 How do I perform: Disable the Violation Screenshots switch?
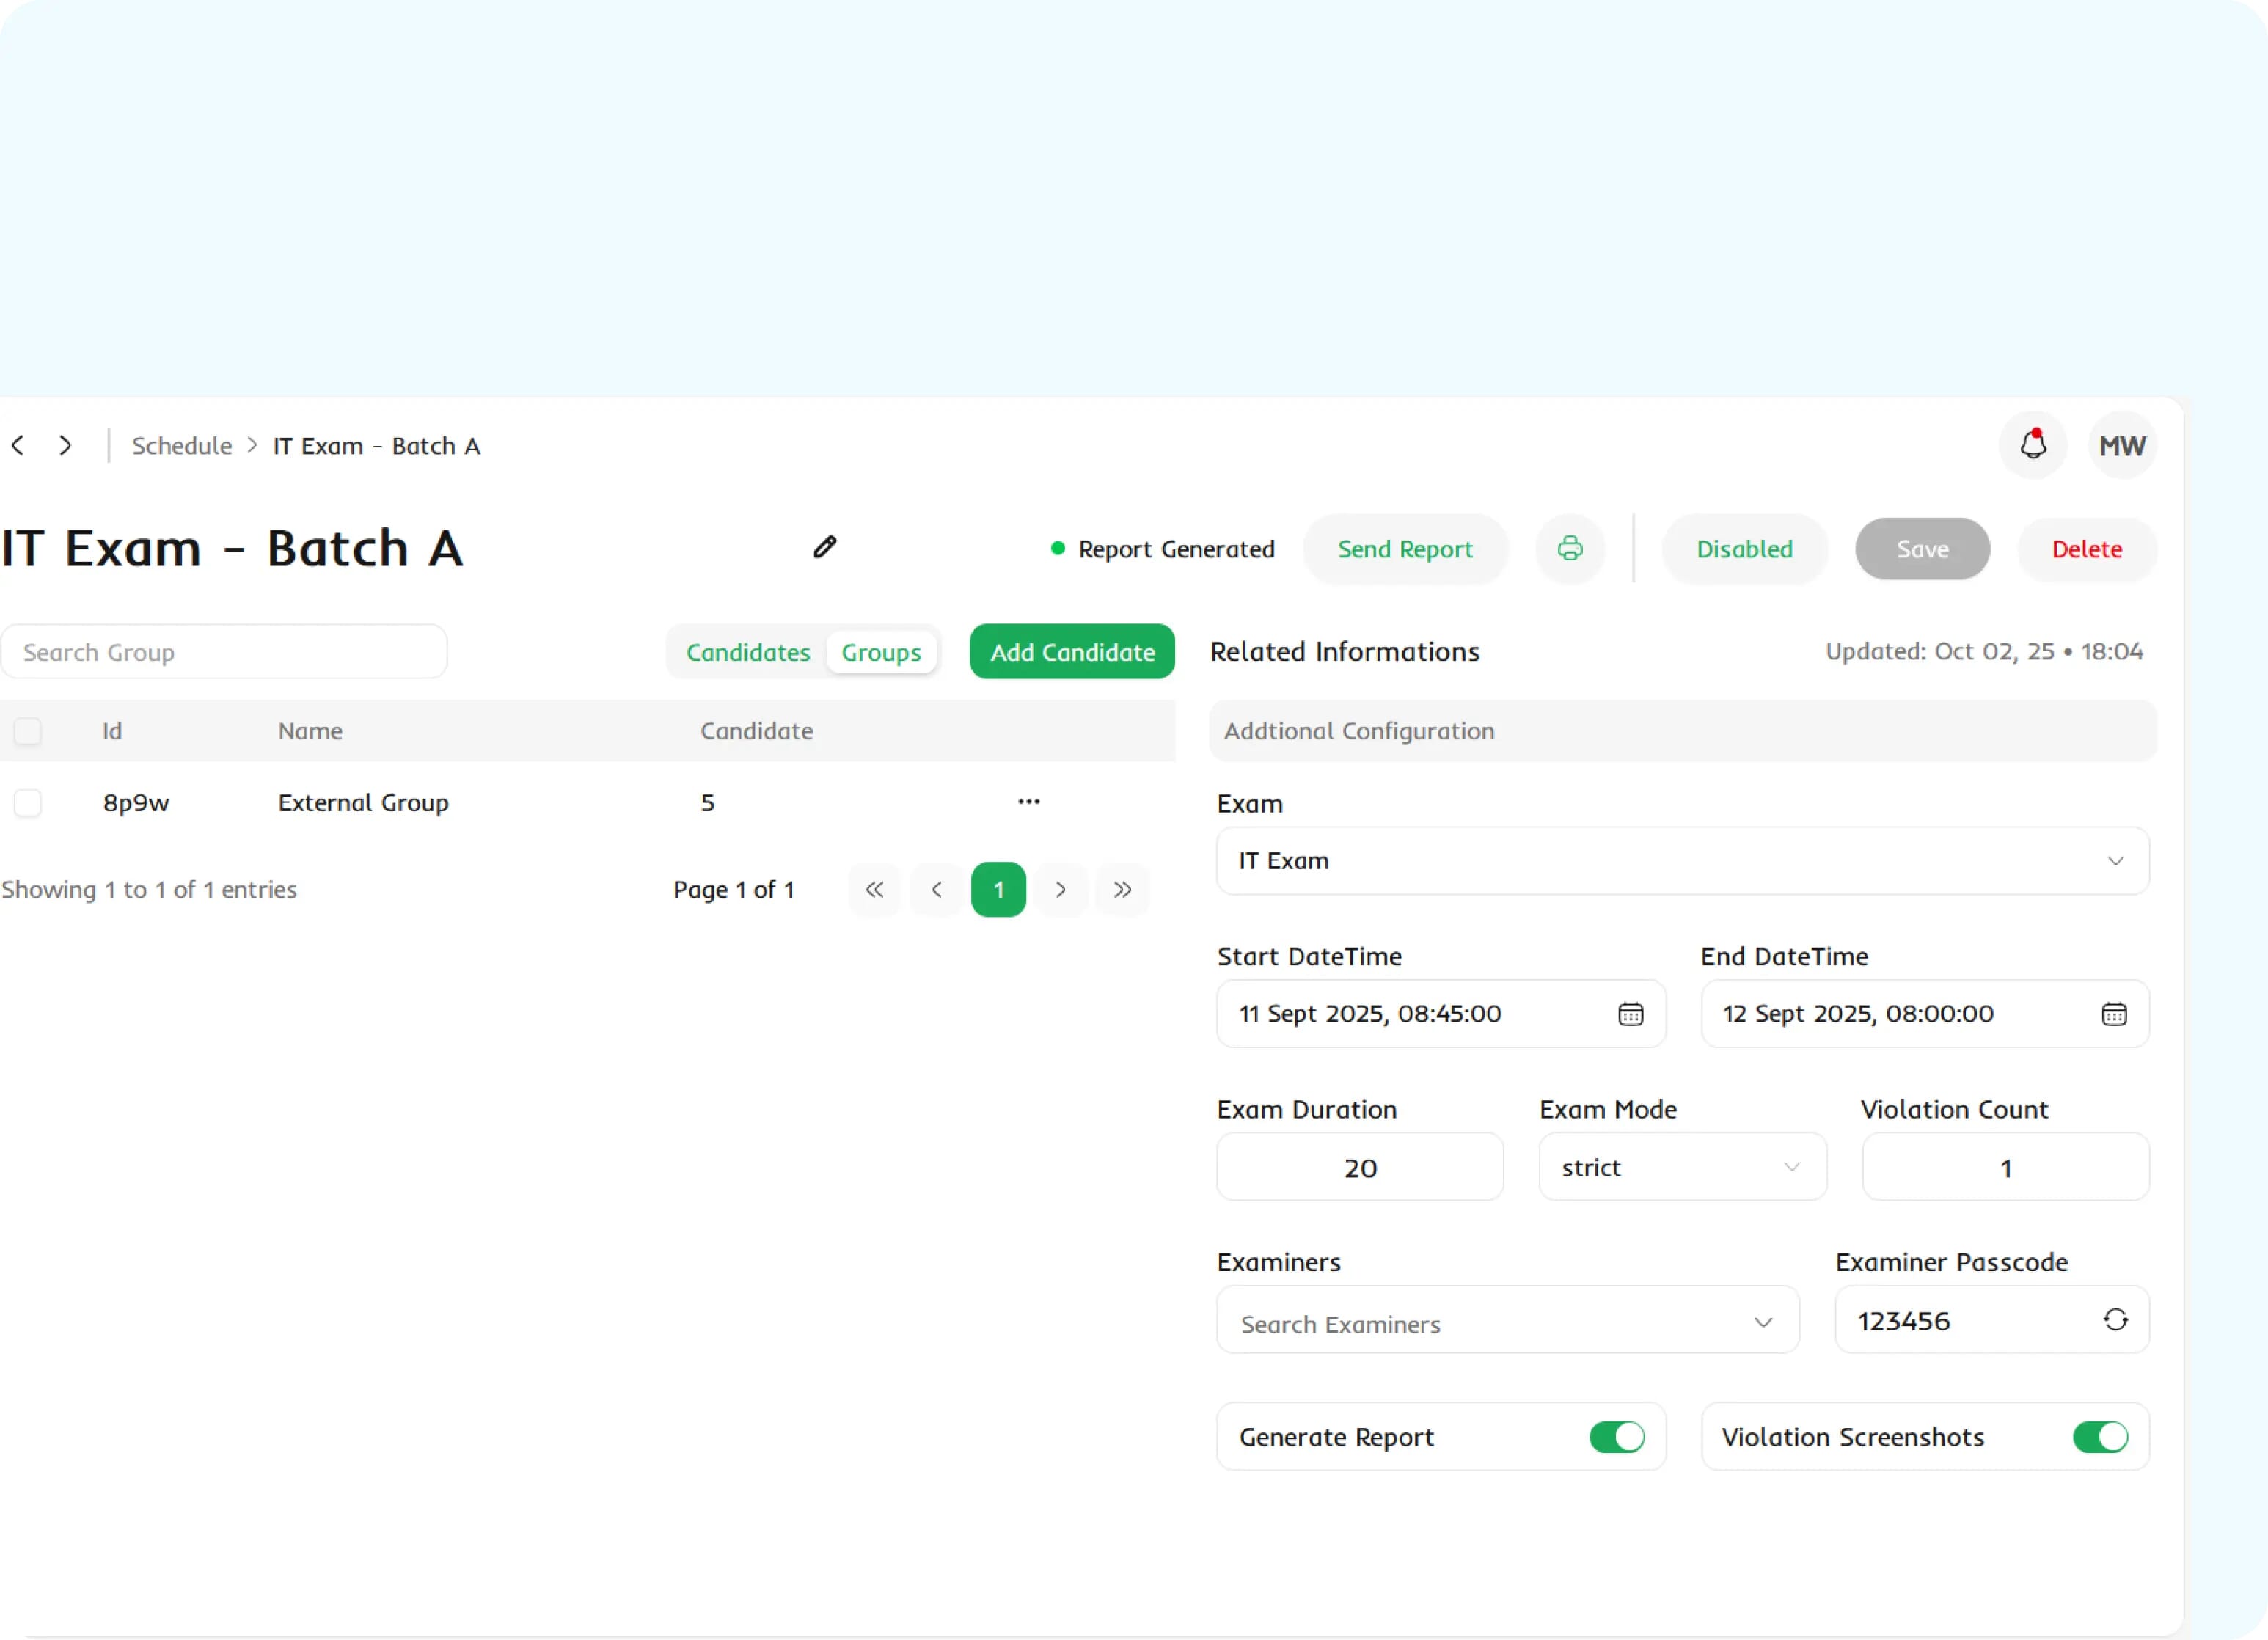2099,1437
